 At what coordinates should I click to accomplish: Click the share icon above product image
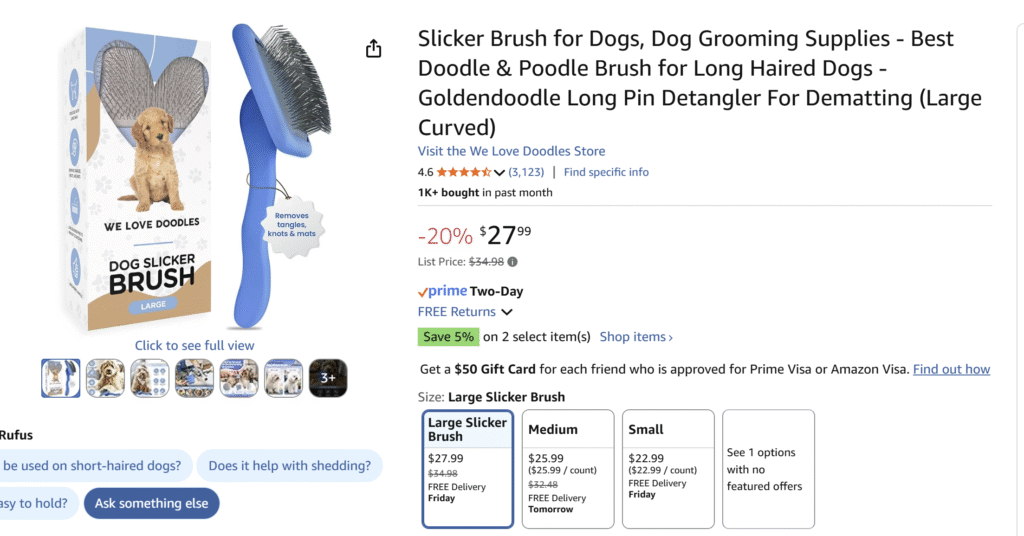click(374, 48)
